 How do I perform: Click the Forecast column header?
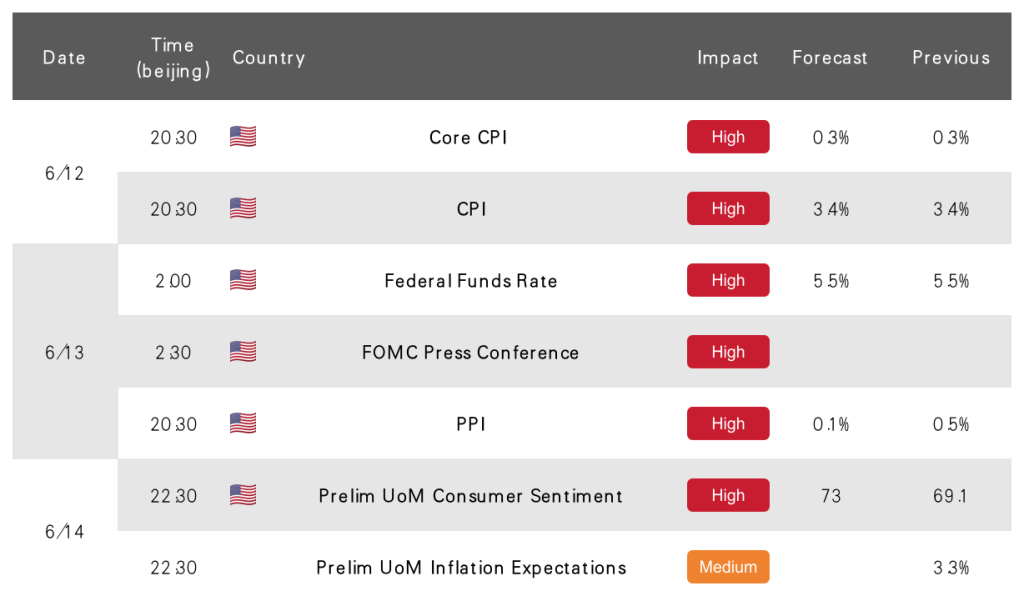(829, 57)
